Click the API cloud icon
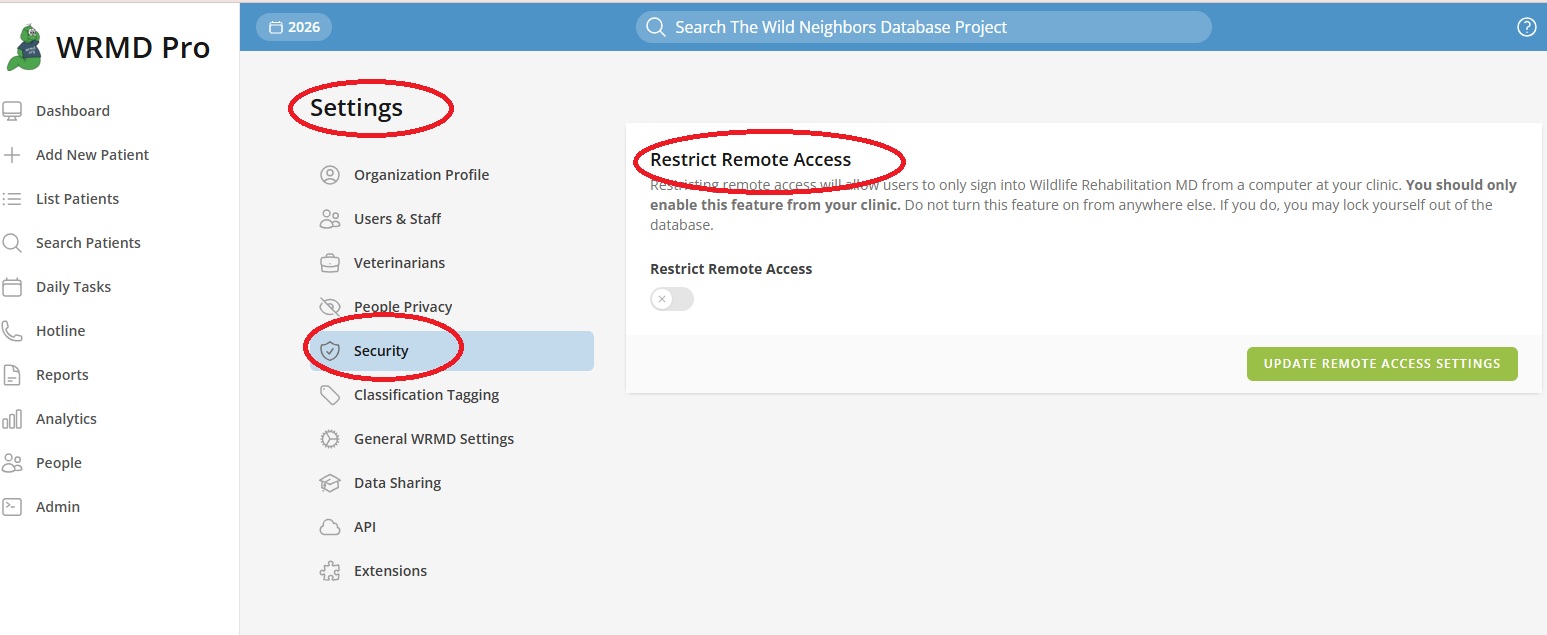The height and width of the screenshot is (635, 1547). (329, 527)
